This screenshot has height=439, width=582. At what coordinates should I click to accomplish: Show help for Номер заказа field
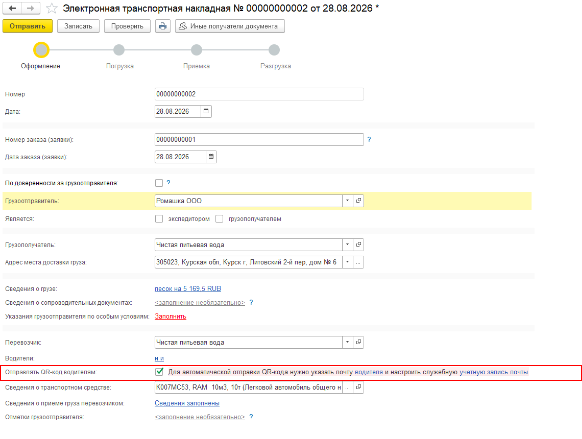(x=369, y=140)
